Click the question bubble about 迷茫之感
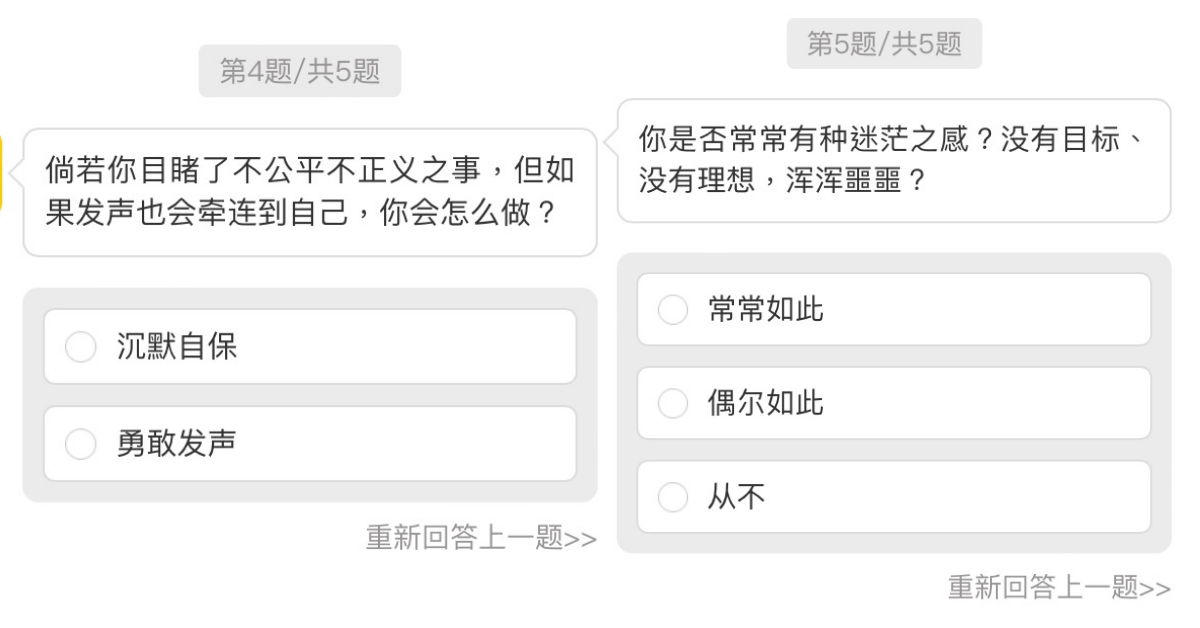Image resolution: width=1200 pixels, height=628 pixels. click(x=894, y=160)
